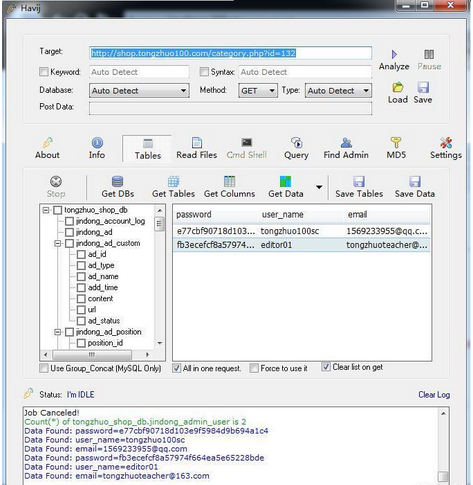Click the Save floppy icon beside Load
The height and width of the screenshot is (485, 473).
(423, 87)
